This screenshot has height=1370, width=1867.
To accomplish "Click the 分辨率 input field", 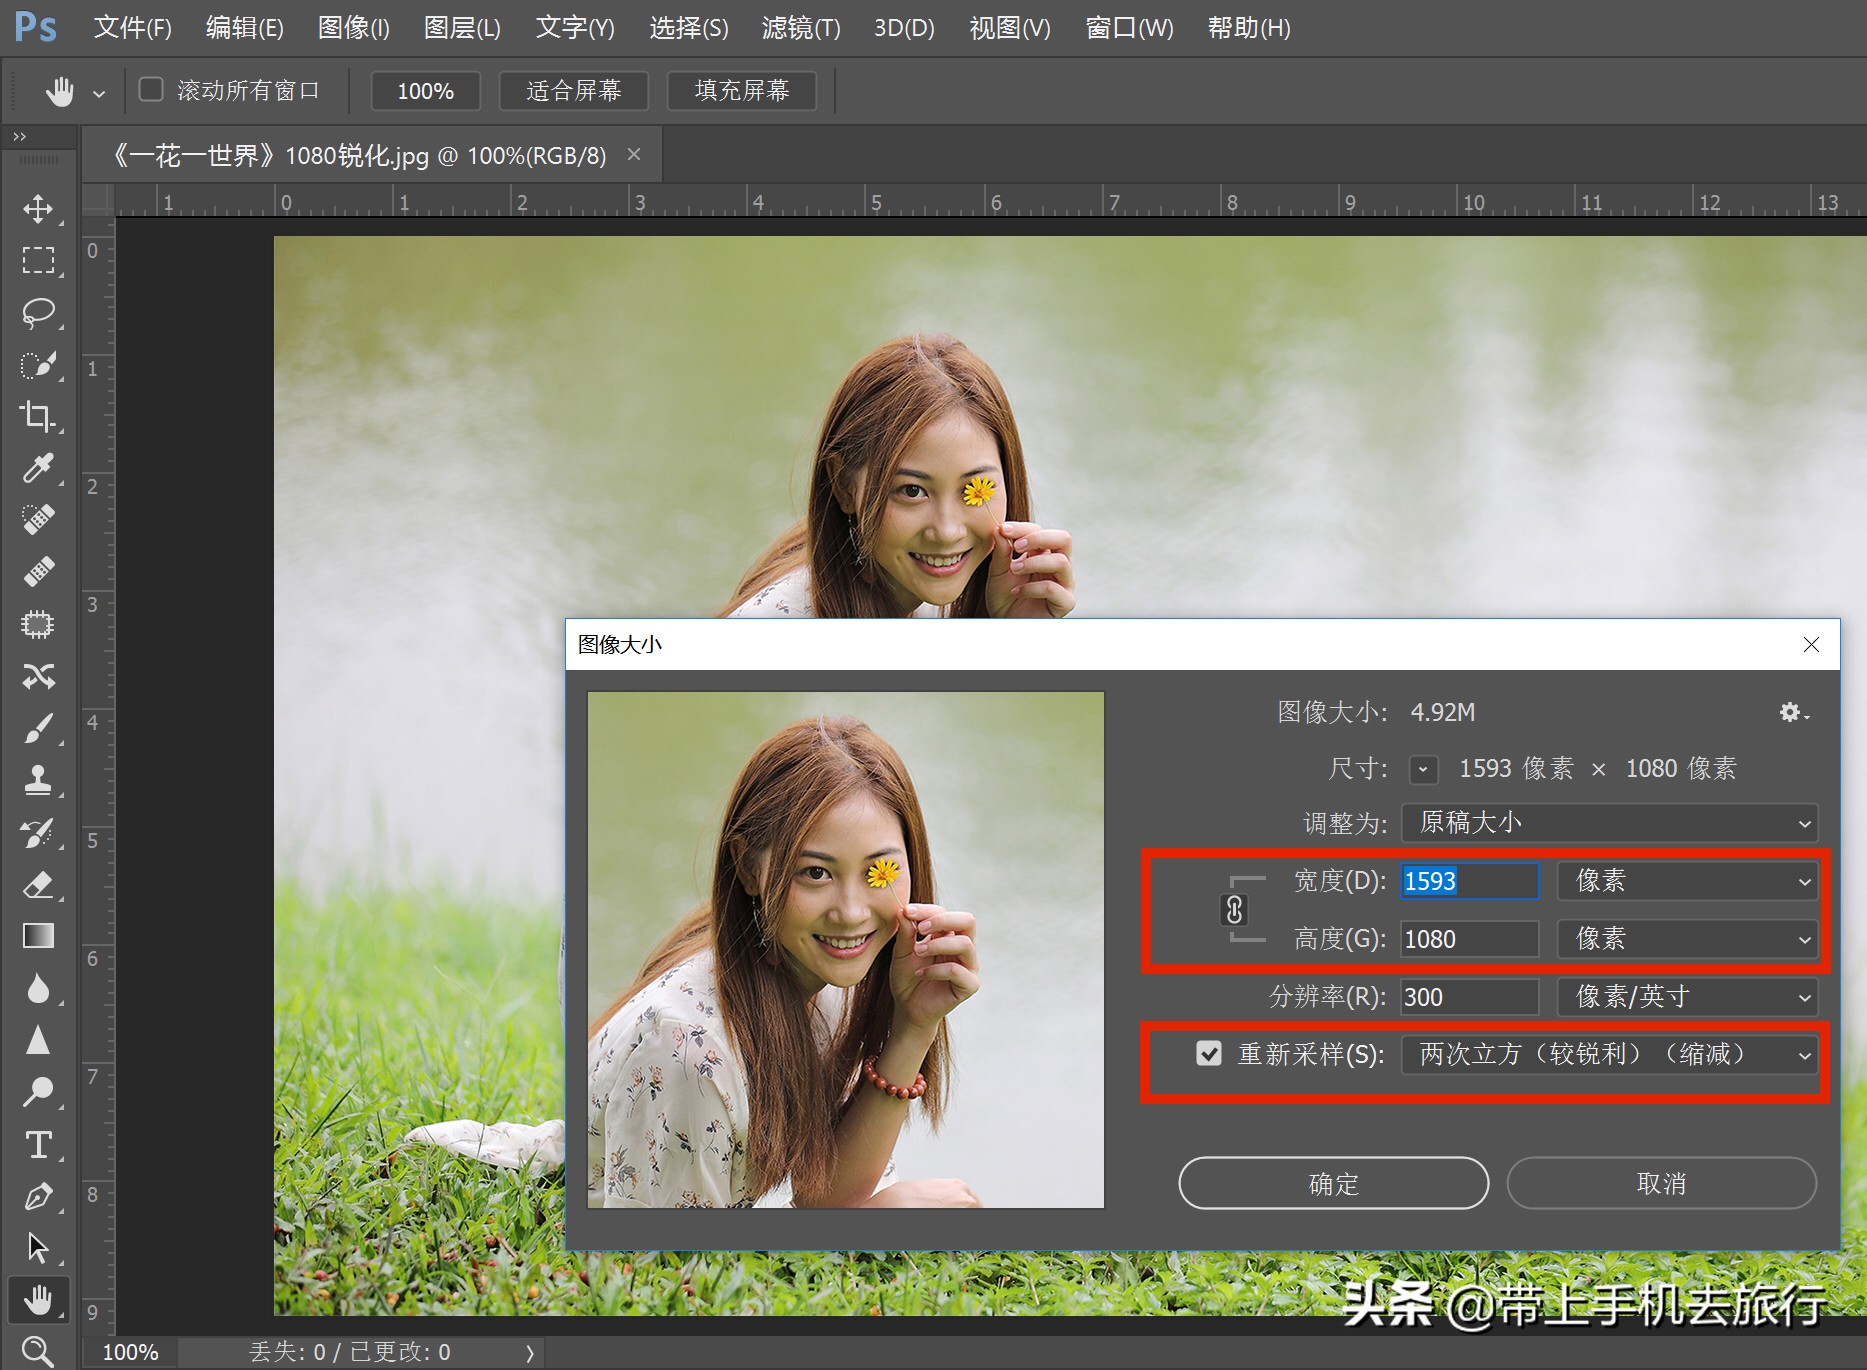I will point(1468,997).
